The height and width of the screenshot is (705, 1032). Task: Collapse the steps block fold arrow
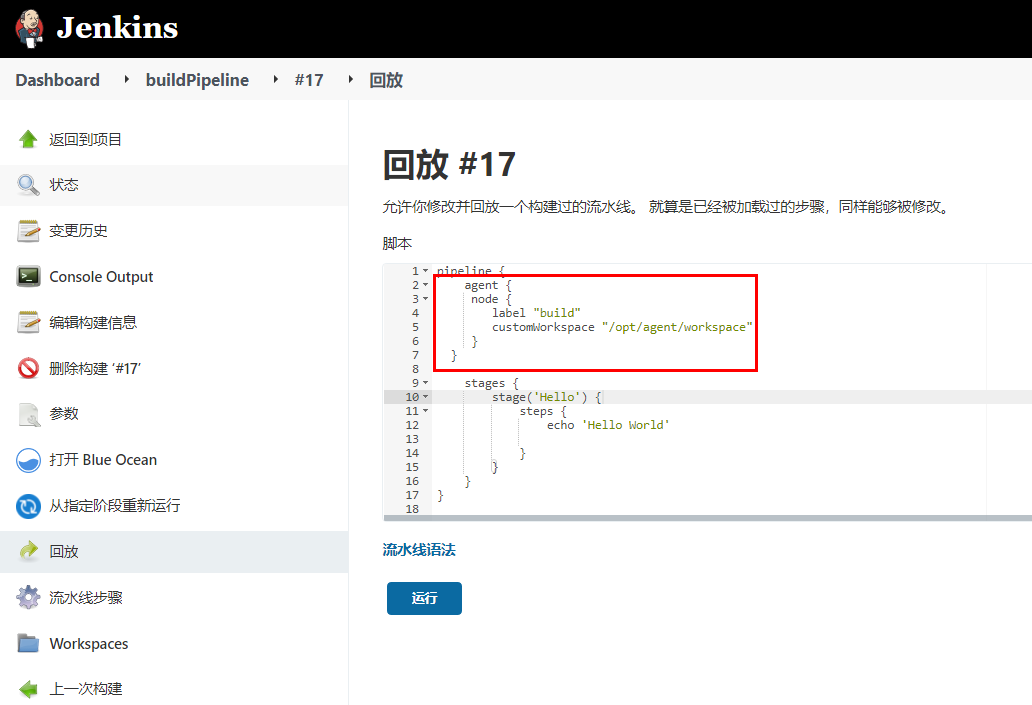[427, 410]
